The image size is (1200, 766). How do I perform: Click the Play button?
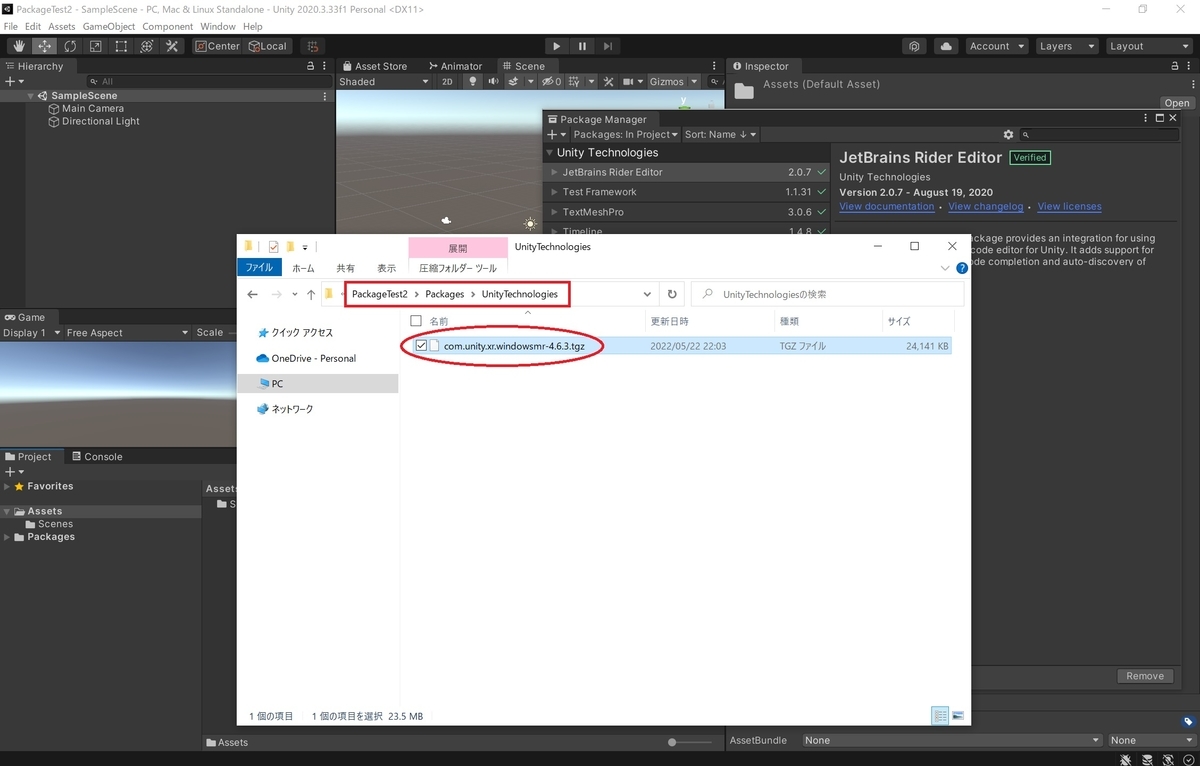click(557, 46)
